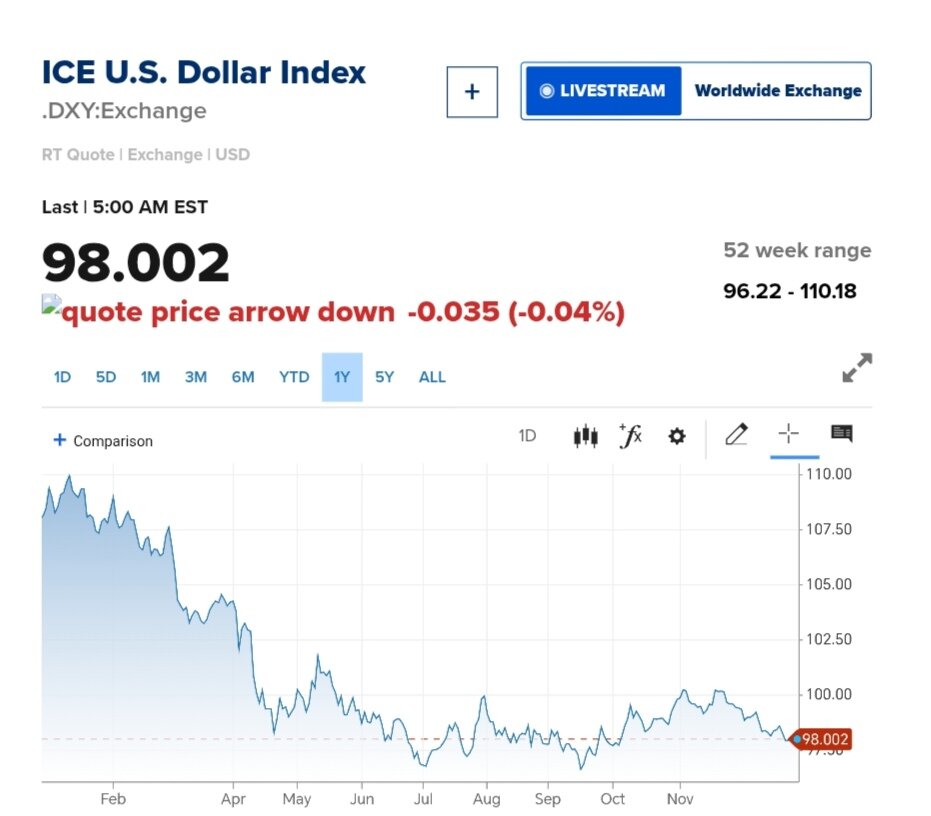This screenshot has height=816, width=931.
Task: Select the YTD time range
Action: pos(294,377)
